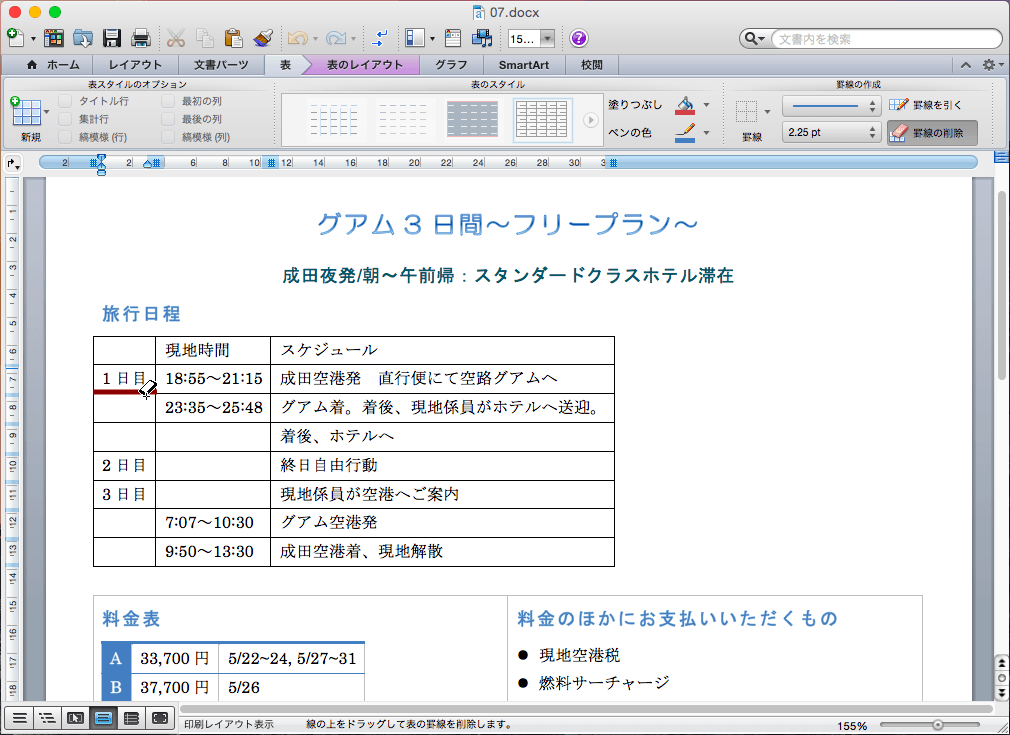Click the Open file folder icon

point(83,39)
